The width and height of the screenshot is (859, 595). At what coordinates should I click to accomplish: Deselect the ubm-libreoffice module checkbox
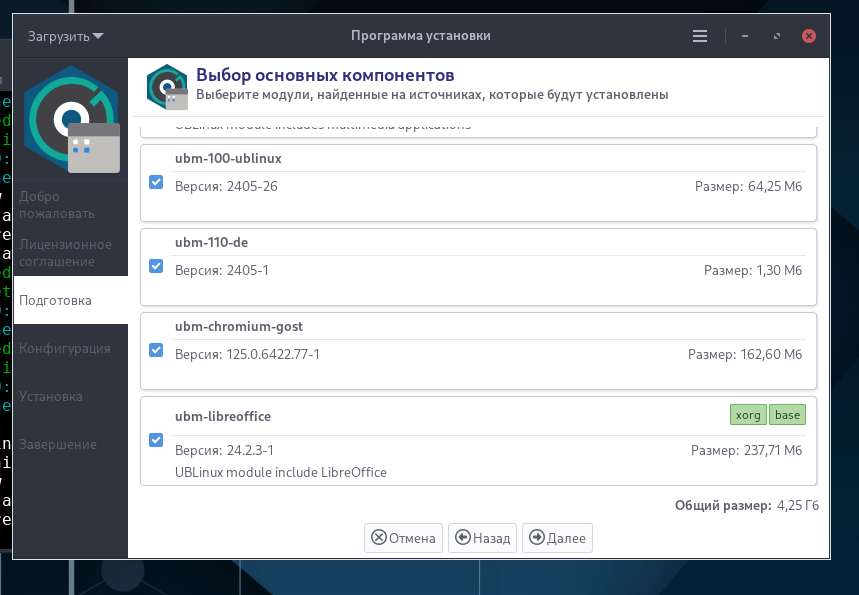pyautogui.click(x=156, y=439)
